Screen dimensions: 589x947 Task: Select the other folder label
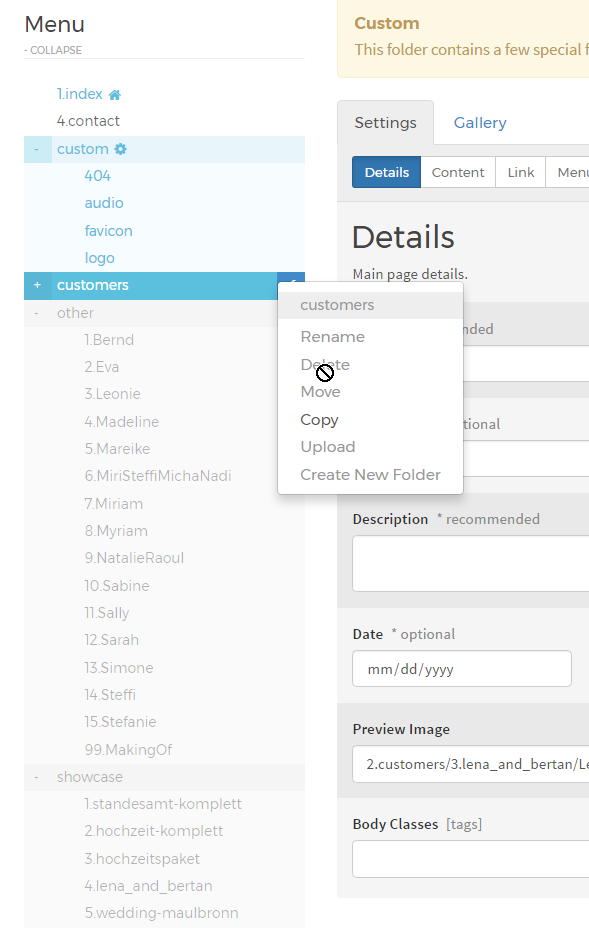76,313
